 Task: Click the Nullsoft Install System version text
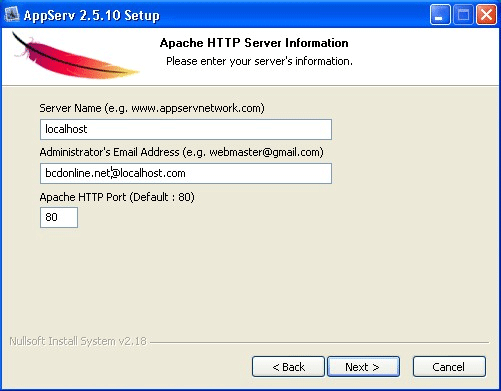click(x=78, y=341)
